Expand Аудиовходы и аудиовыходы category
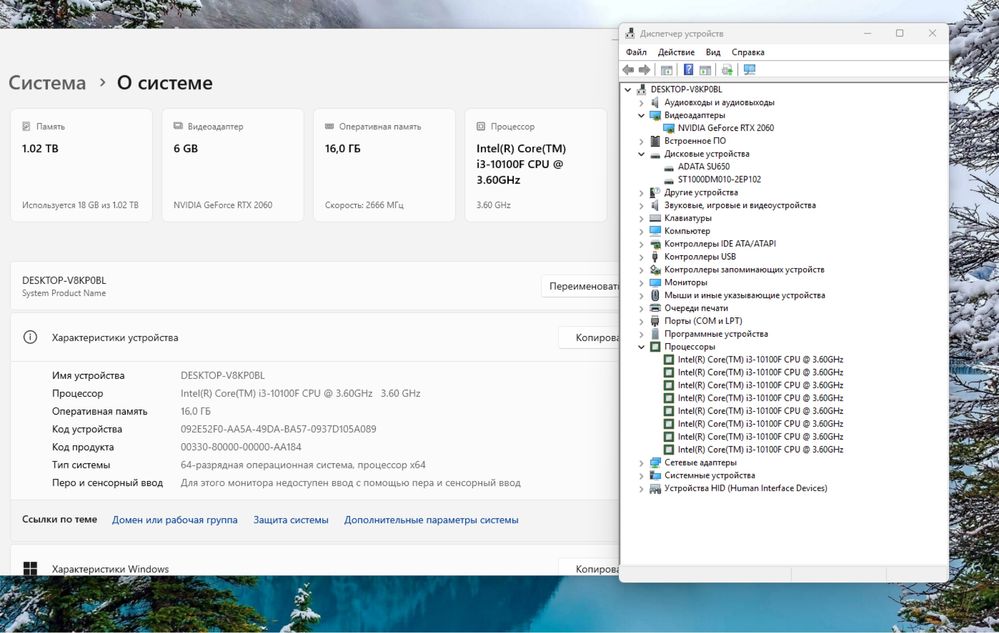Screen dimensions: 999x633 [642, 103]
